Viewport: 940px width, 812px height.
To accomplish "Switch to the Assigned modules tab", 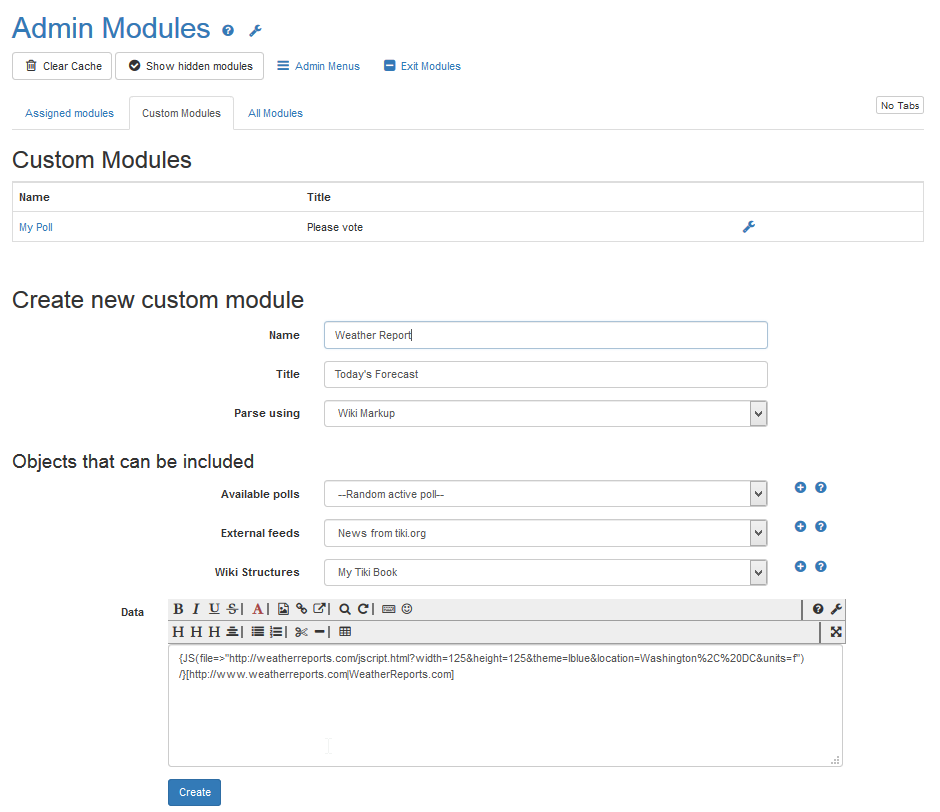I will pyautogui.click(x=70, y=114).
